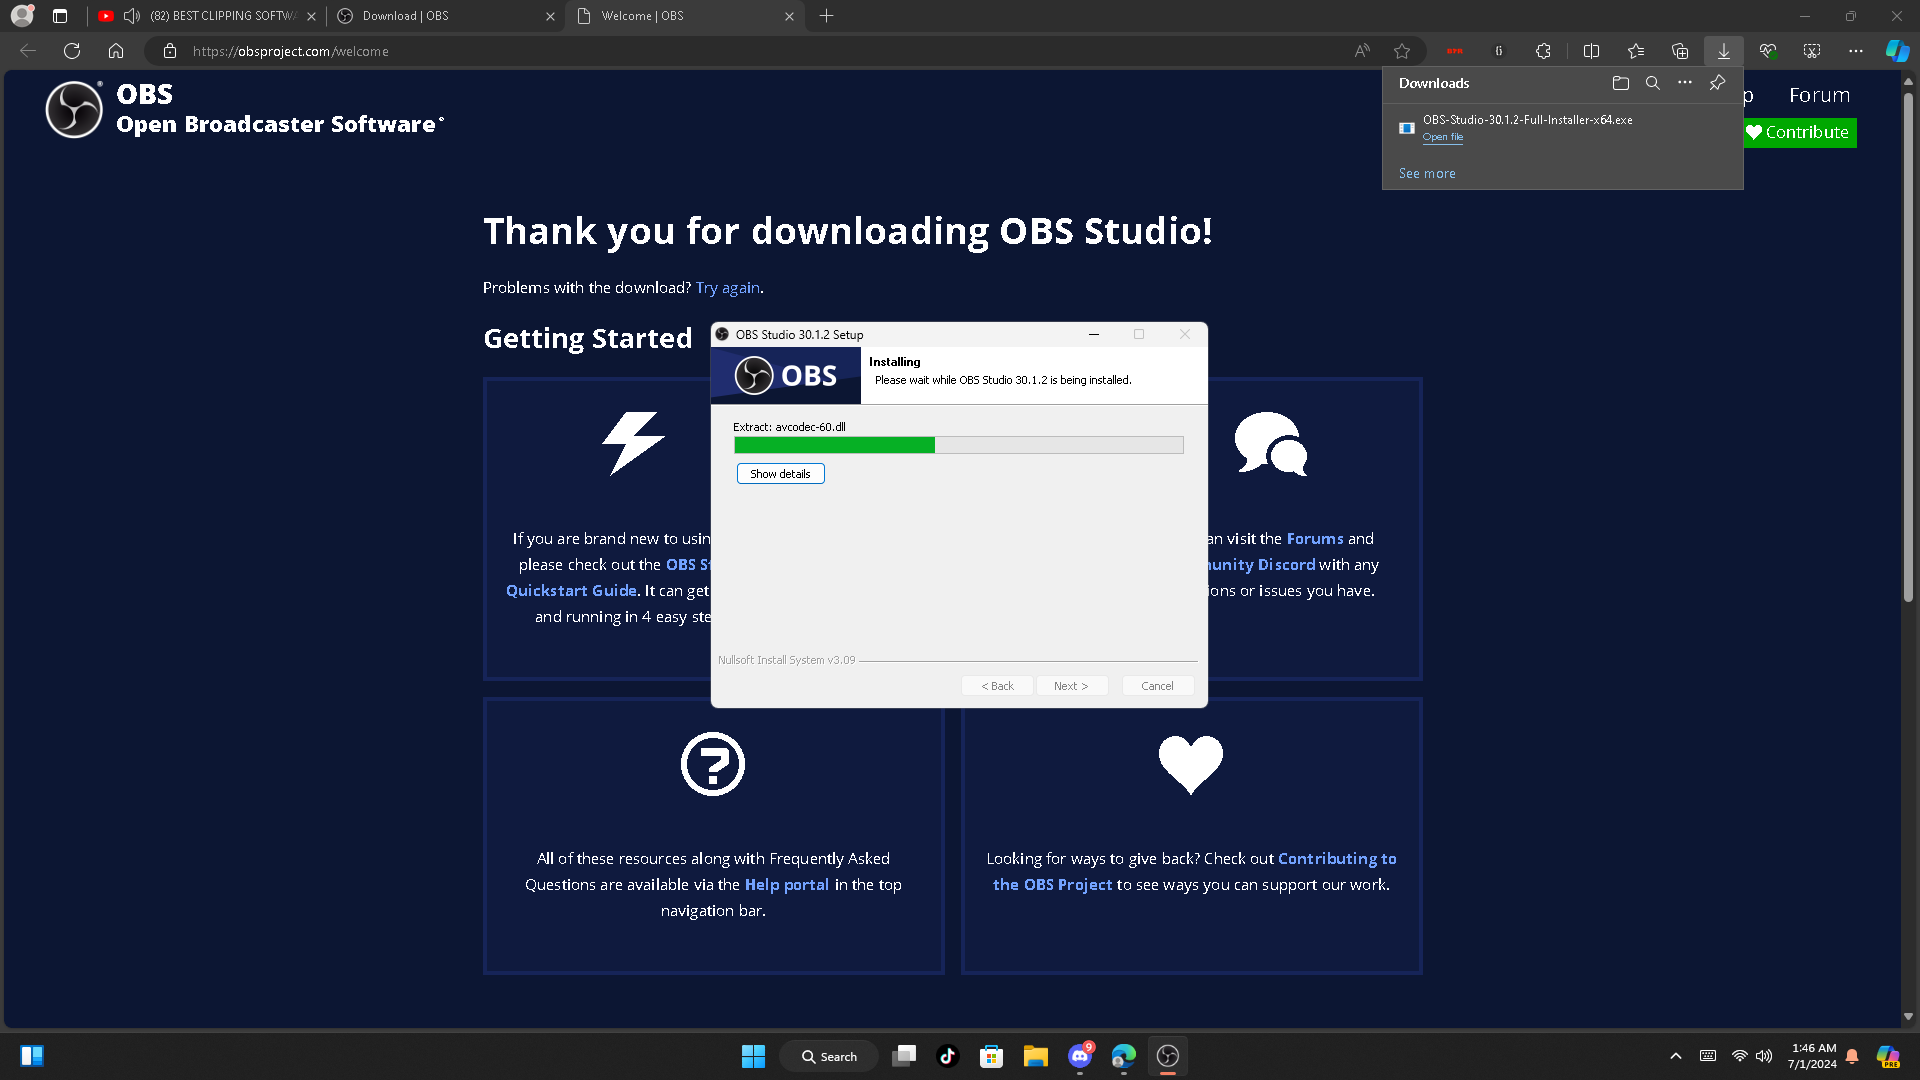1920x1080 pixels.
Task: Open Microsoft Store from taskbar
Action: pos(991,1056)
